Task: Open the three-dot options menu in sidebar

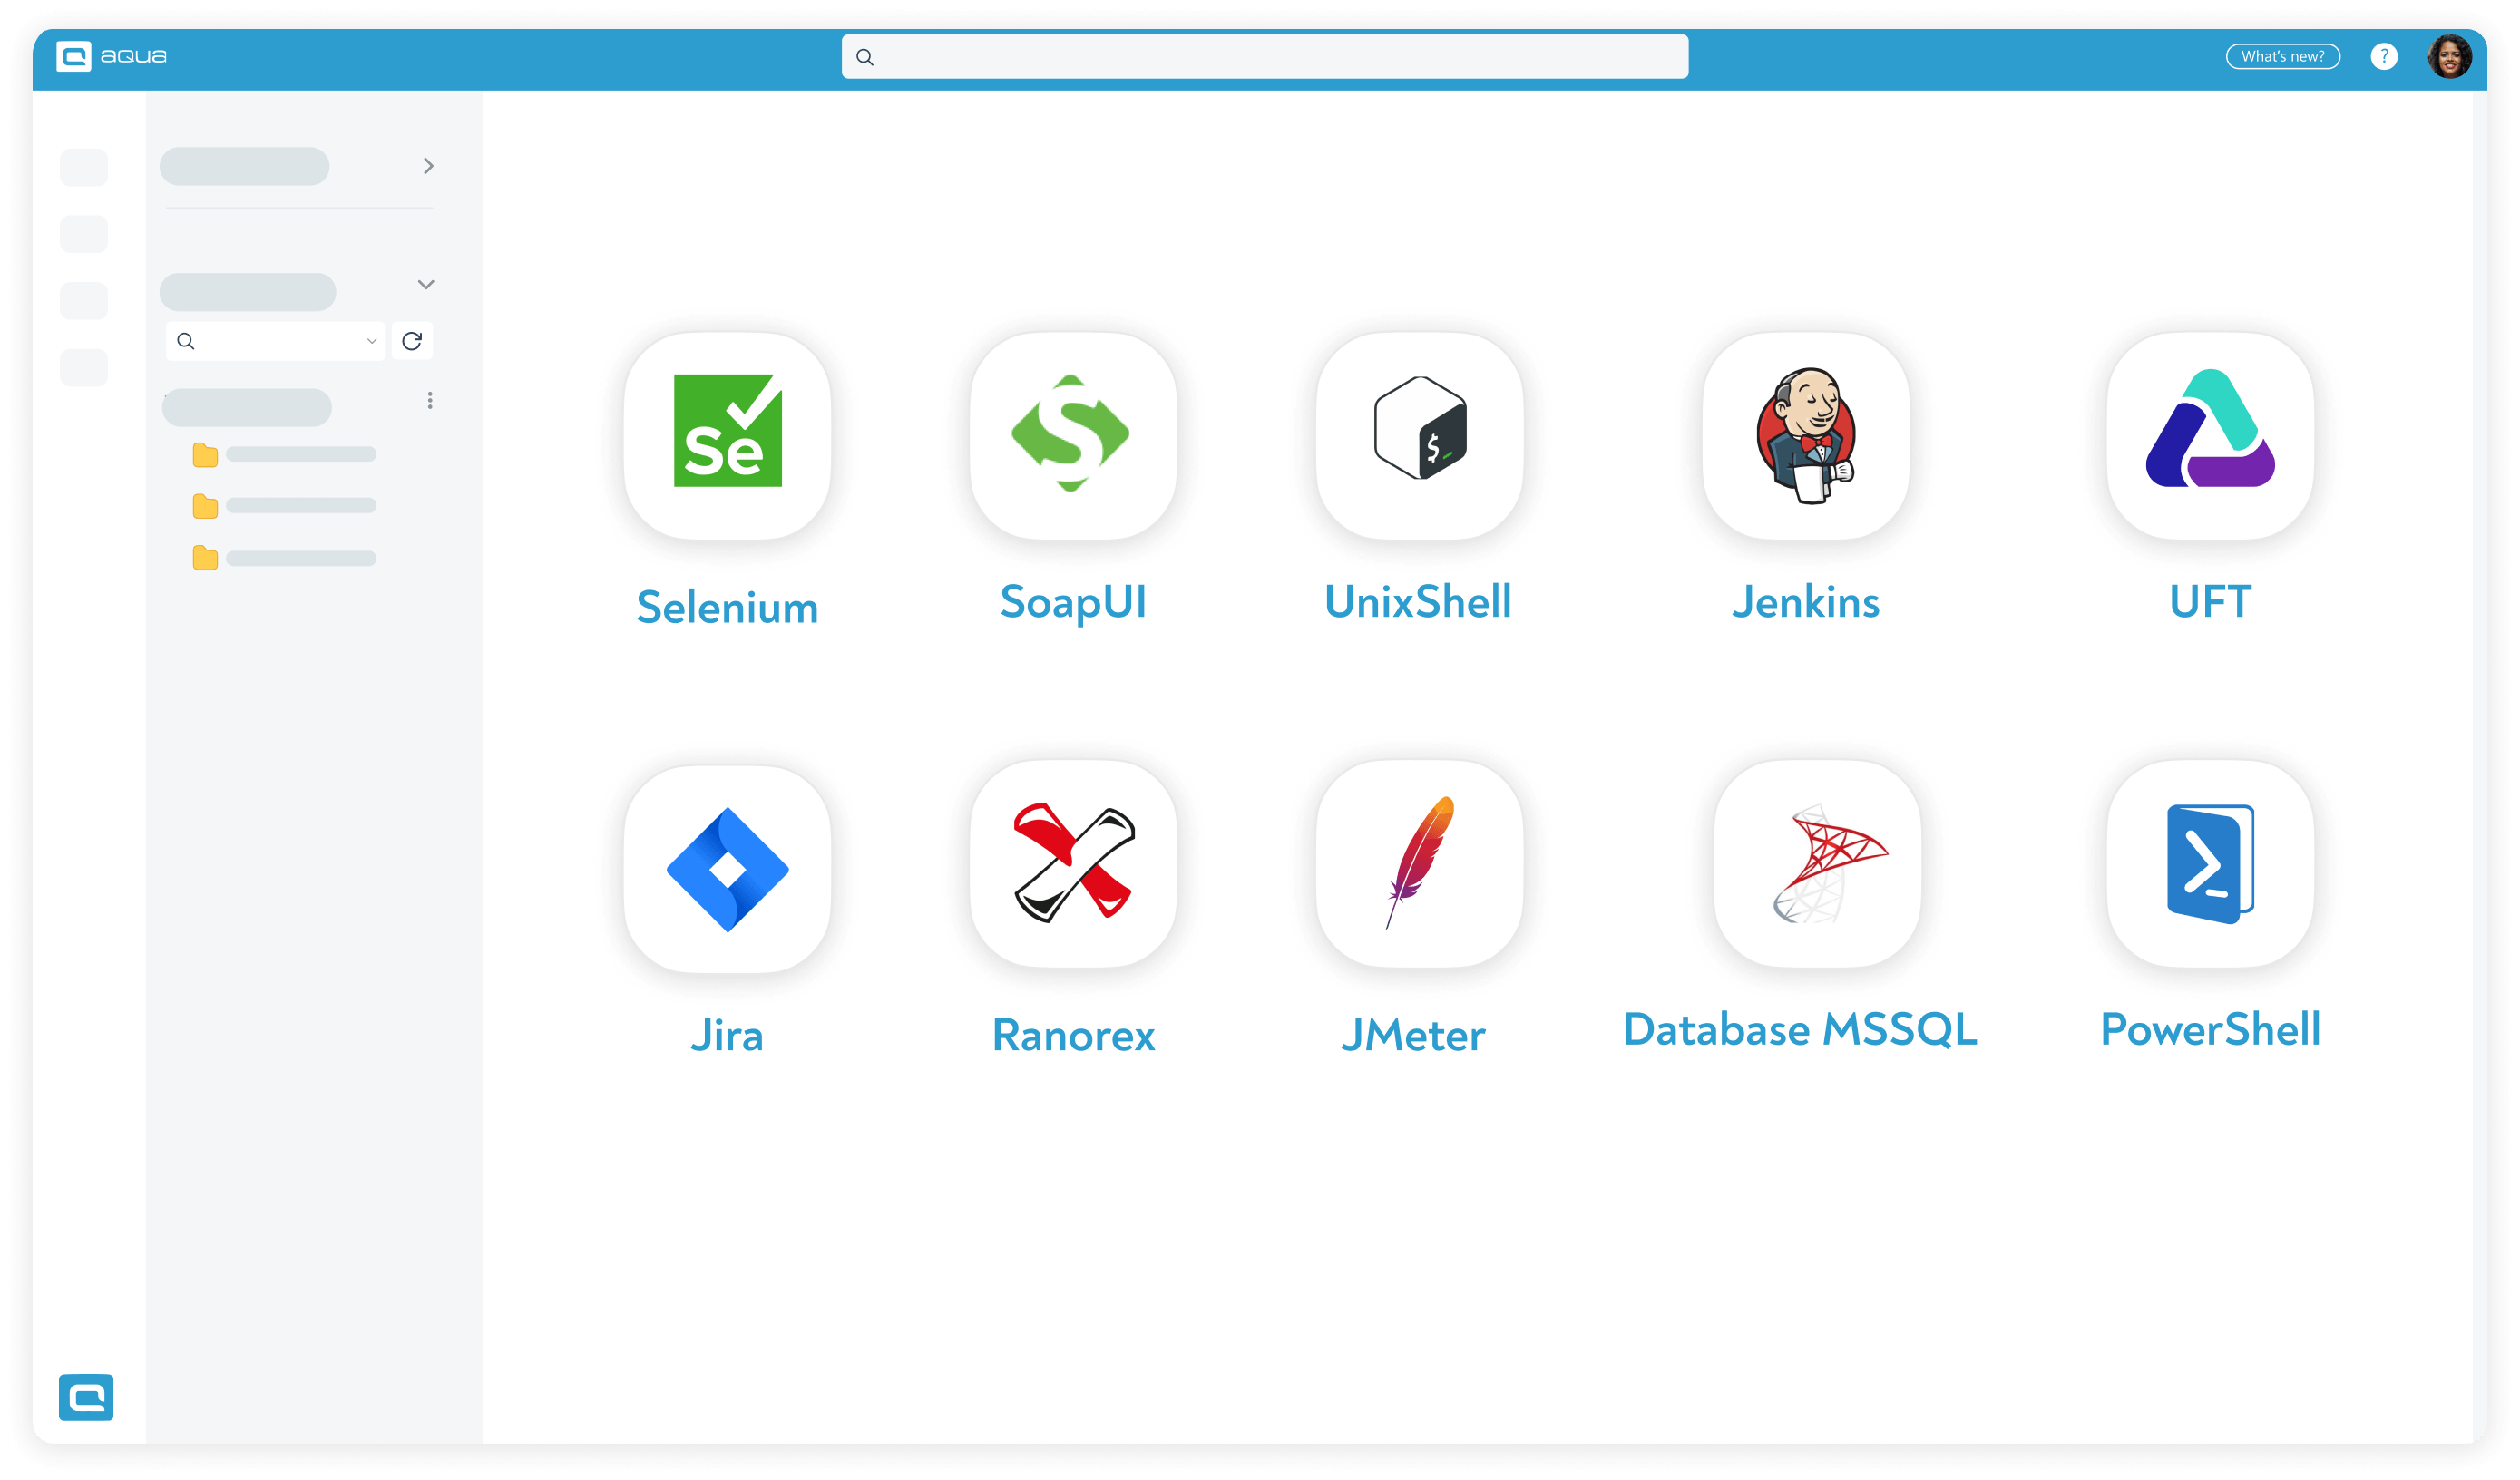Action: (430, 400)
